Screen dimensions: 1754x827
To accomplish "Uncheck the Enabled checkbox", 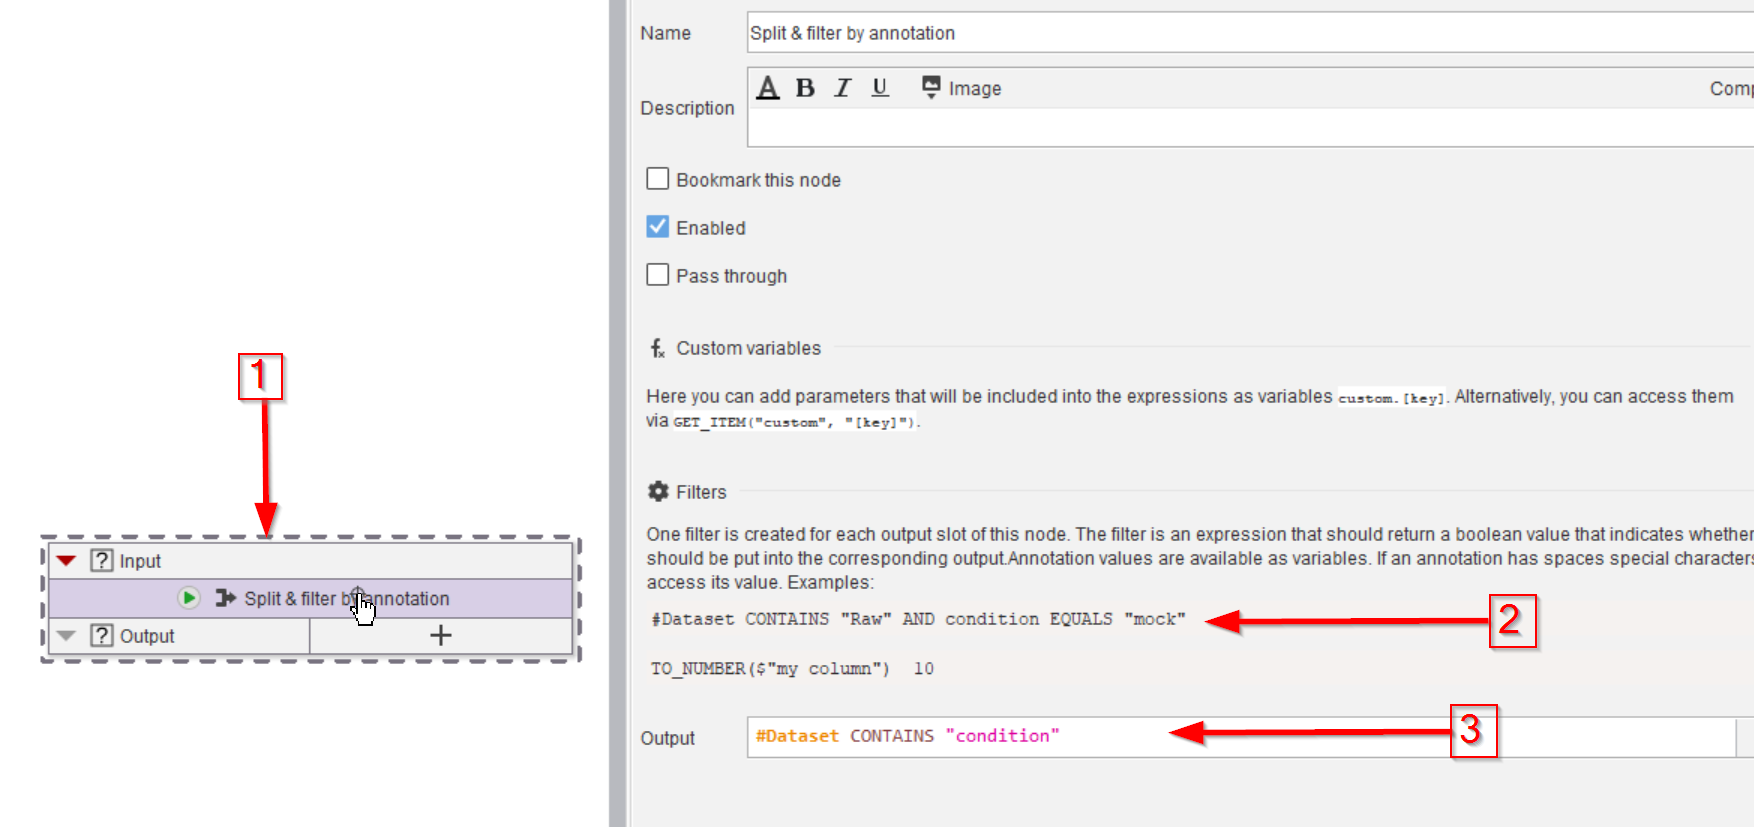I will (x=658, y=227).
